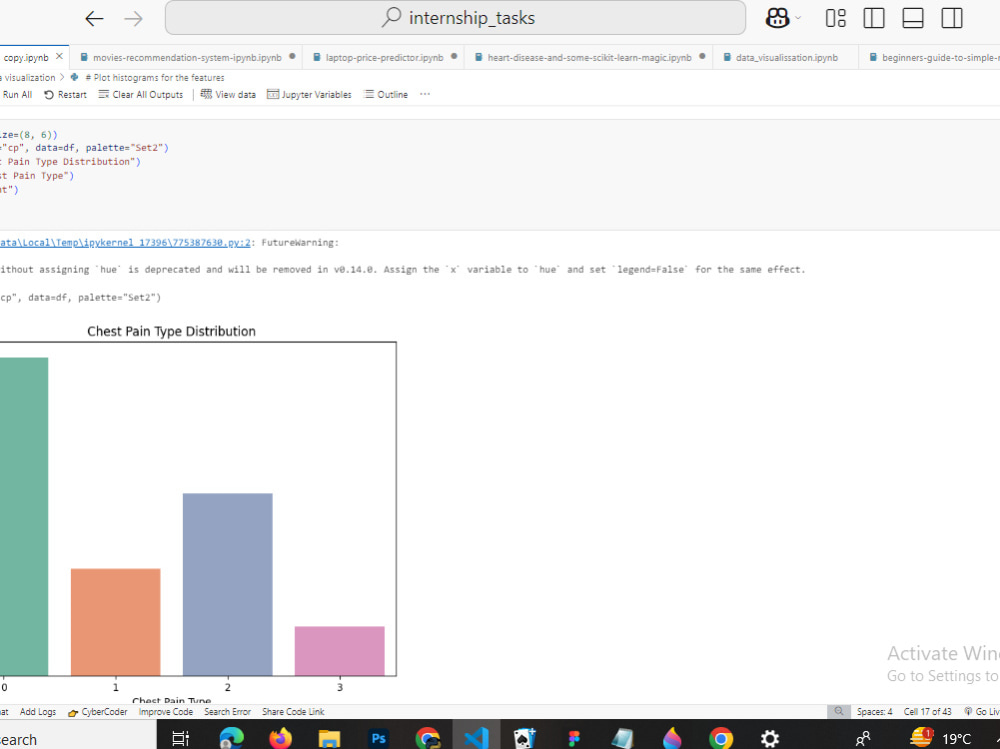1000x749 pixels.
Task: Toggle the bottom panel
Action: click(x=913, y=18)
